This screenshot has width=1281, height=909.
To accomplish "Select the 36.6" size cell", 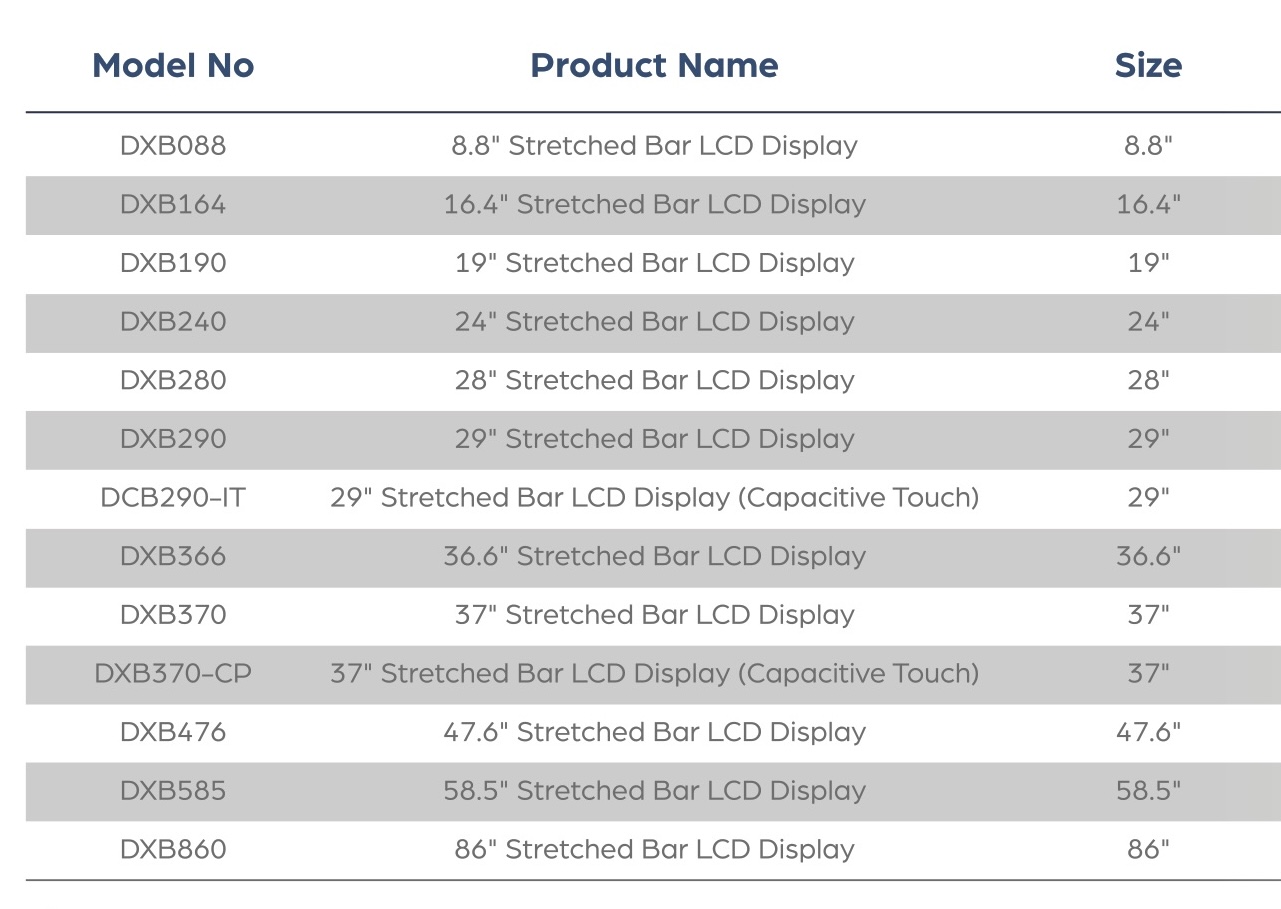I will pos(1148,556).
